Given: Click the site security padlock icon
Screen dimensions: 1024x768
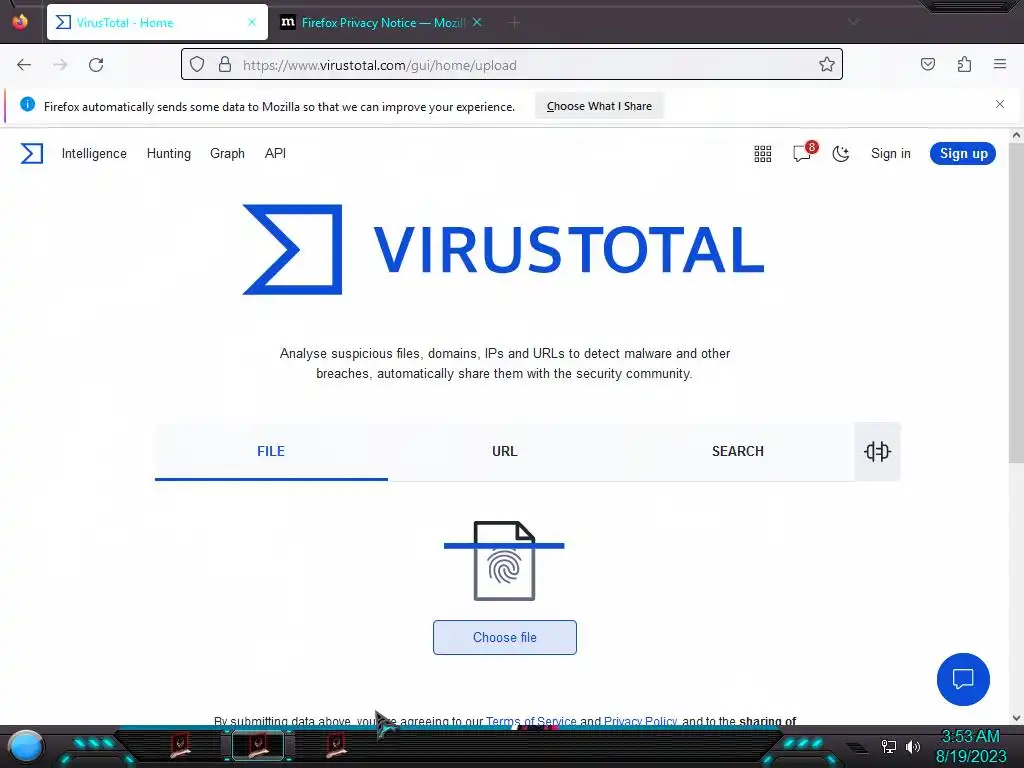Looking at the screenshot, I should [225, 64].
